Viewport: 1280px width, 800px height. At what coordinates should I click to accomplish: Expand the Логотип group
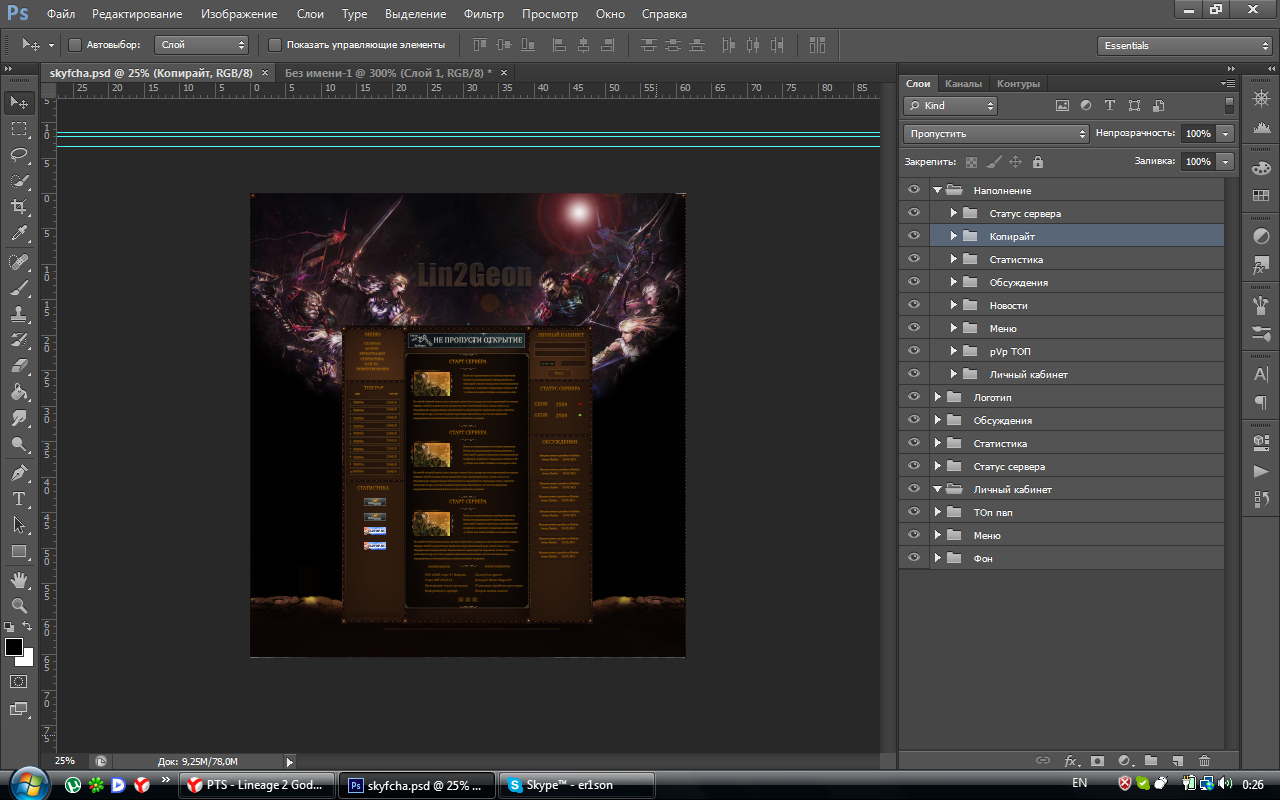click(x=938, y=397)
